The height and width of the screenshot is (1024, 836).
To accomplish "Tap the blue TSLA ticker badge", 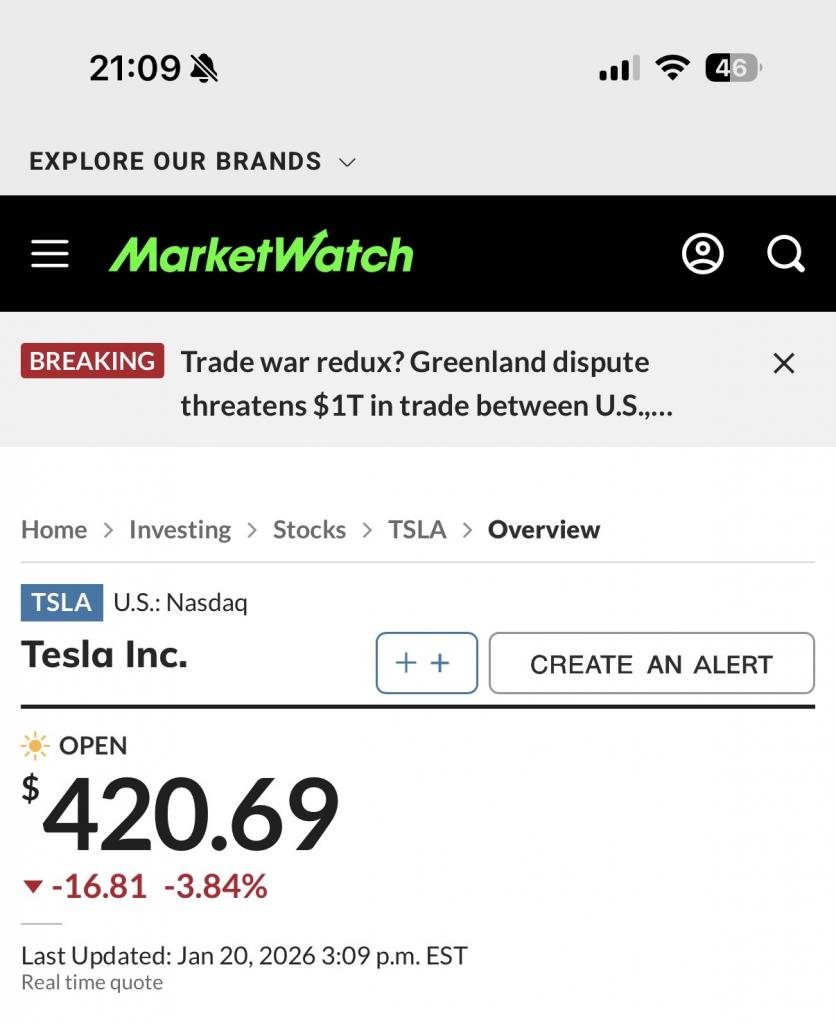I will coord(61,602).
